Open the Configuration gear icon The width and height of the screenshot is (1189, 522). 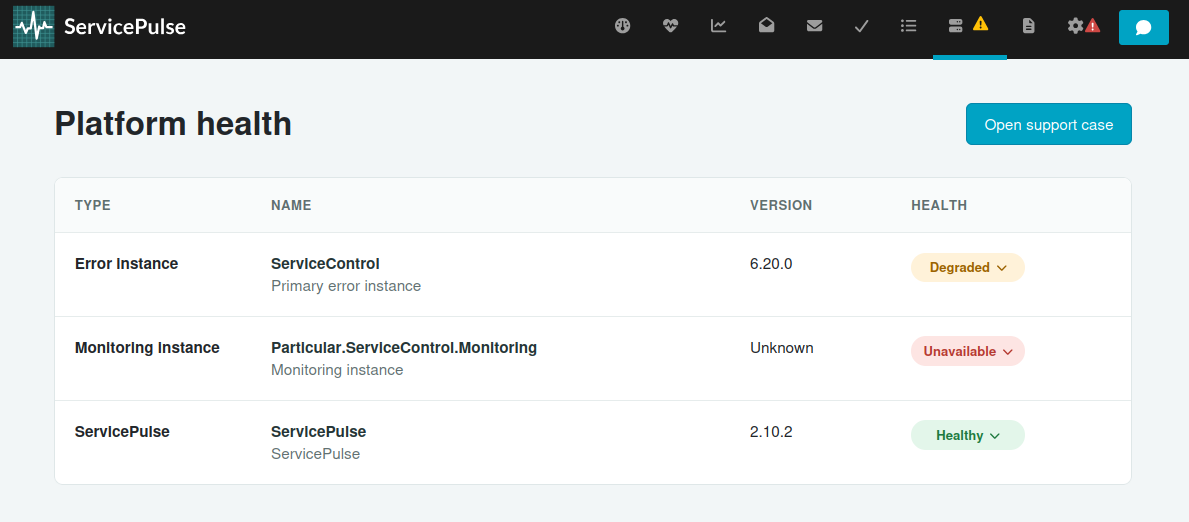(1075, 26)
